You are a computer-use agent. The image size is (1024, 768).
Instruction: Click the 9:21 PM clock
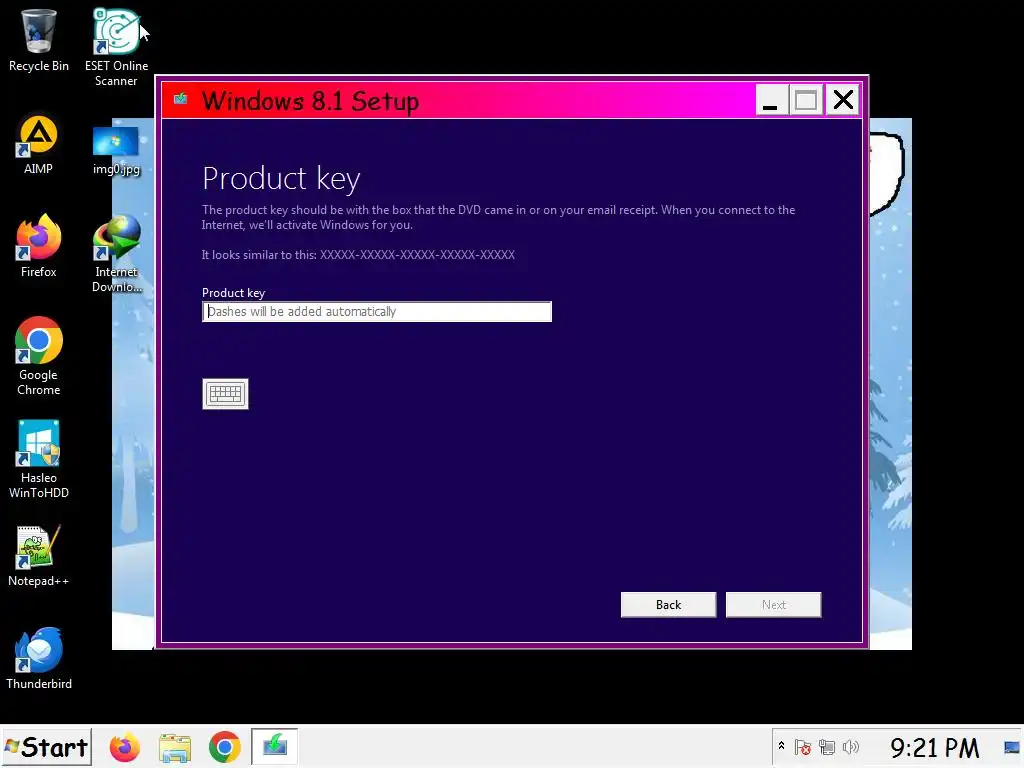pos(935,748)
